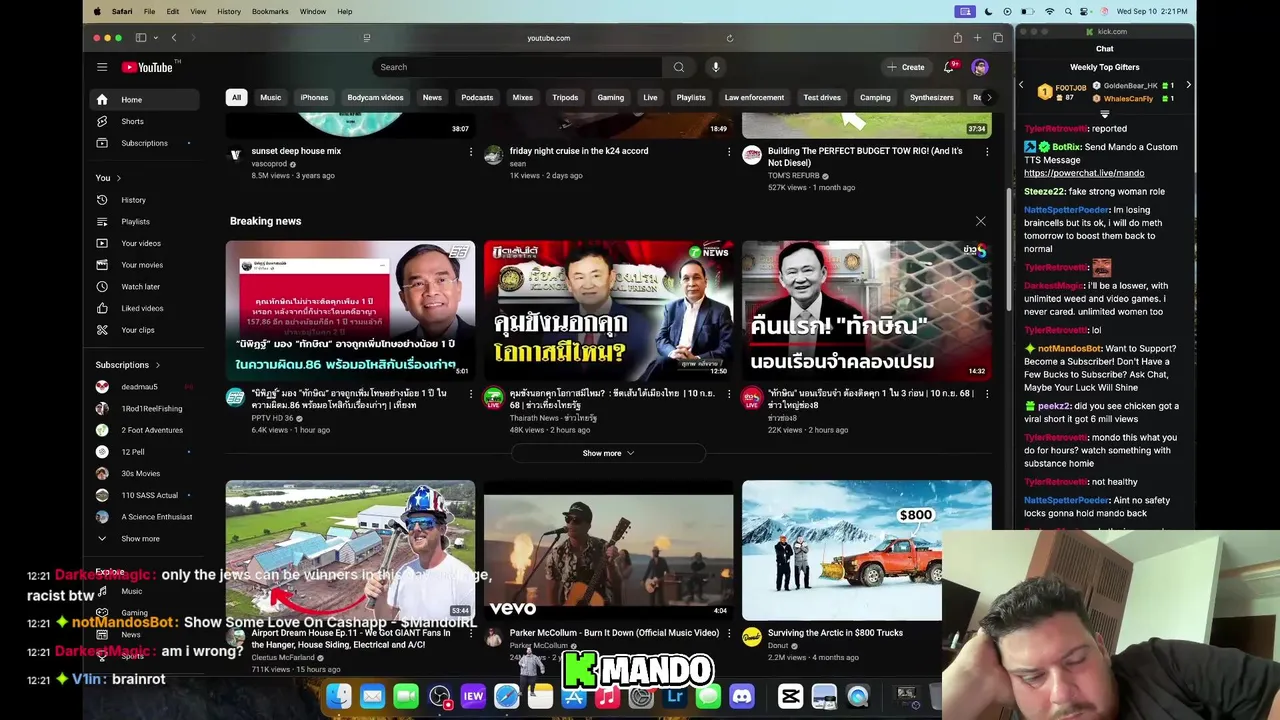Open CapCut from the Dock
Viewport: 1280px width, 720px height.
click(790, 696)
